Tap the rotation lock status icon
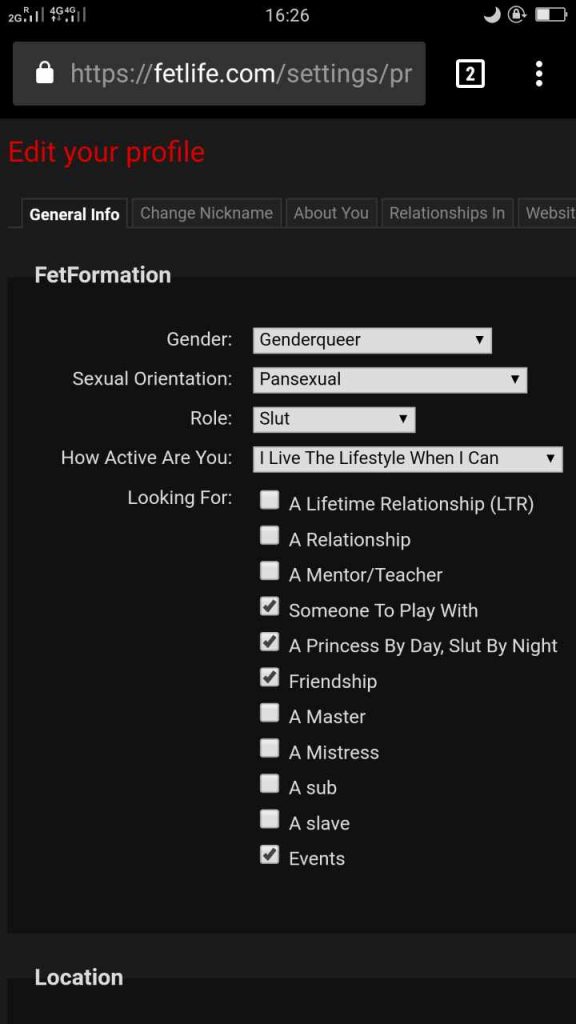Screen dimensions: 576x1024 tap(517, 14)
